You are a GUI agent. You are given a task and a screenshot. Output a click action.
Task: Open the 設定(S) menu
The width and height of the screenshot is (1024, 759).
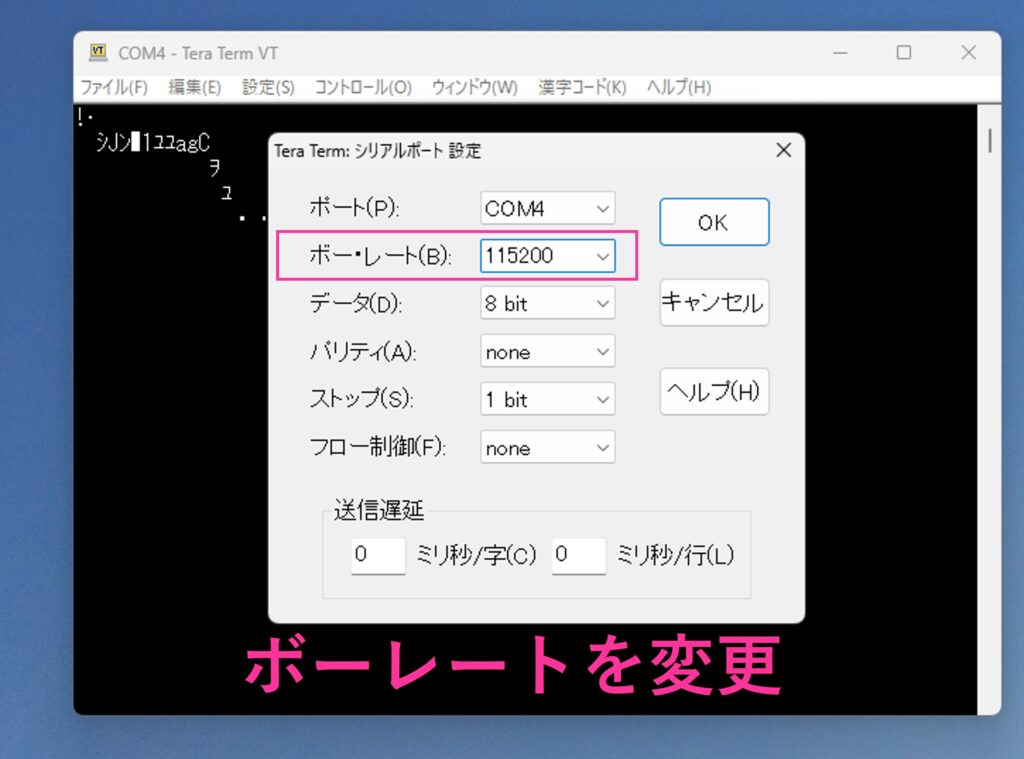tap(268, 87)
